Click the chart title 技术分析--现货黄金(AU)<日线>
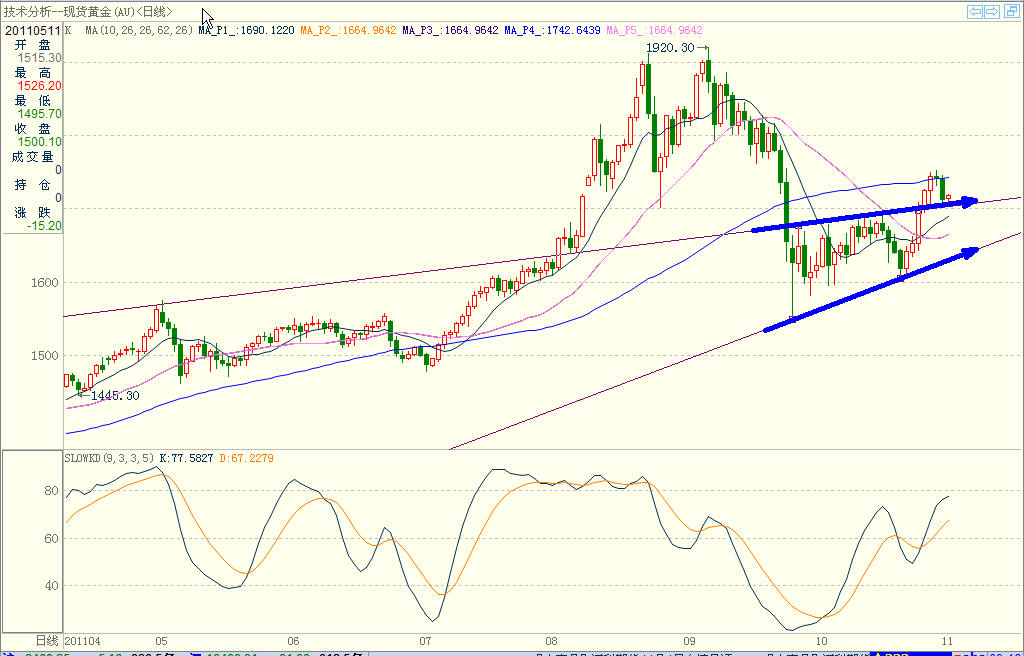This screenshot has width=1024, height=656. [x=89, y=12]
